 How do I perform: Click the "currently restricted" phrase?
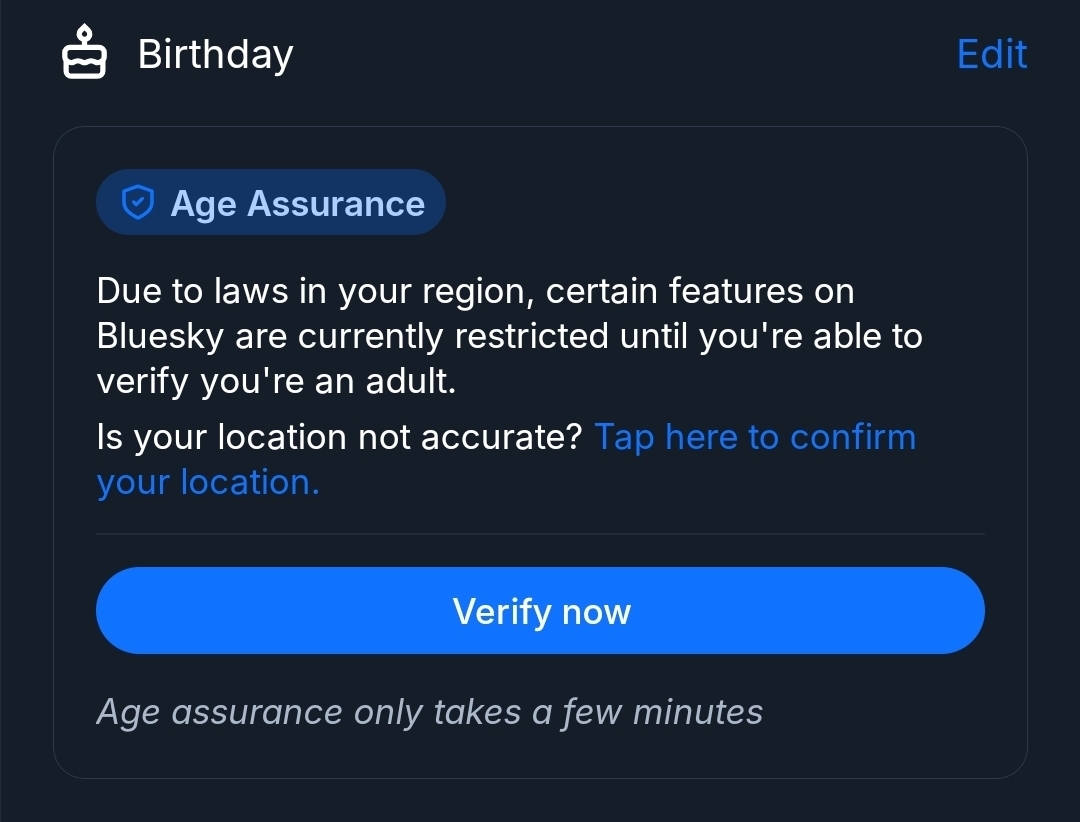coord(454,336)
